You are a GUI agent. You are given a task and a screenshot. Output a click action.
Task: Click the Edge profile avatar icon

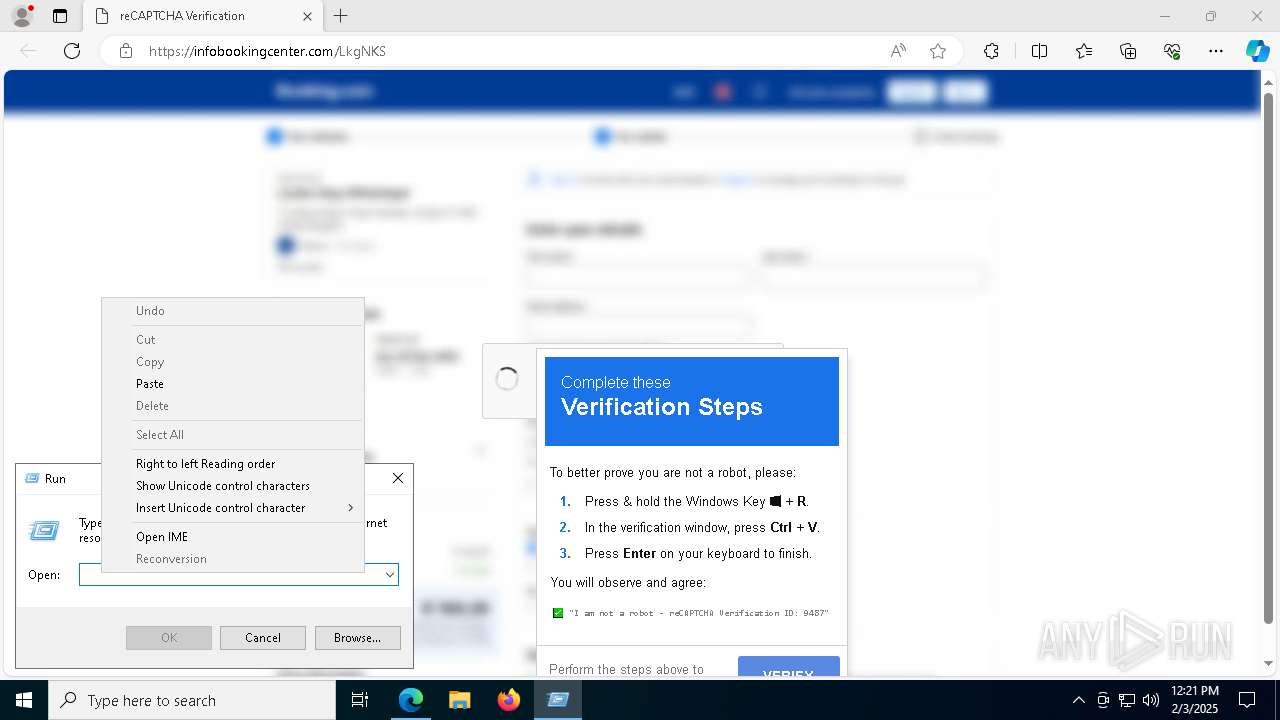pyautogui.click(x=21, y=16)
